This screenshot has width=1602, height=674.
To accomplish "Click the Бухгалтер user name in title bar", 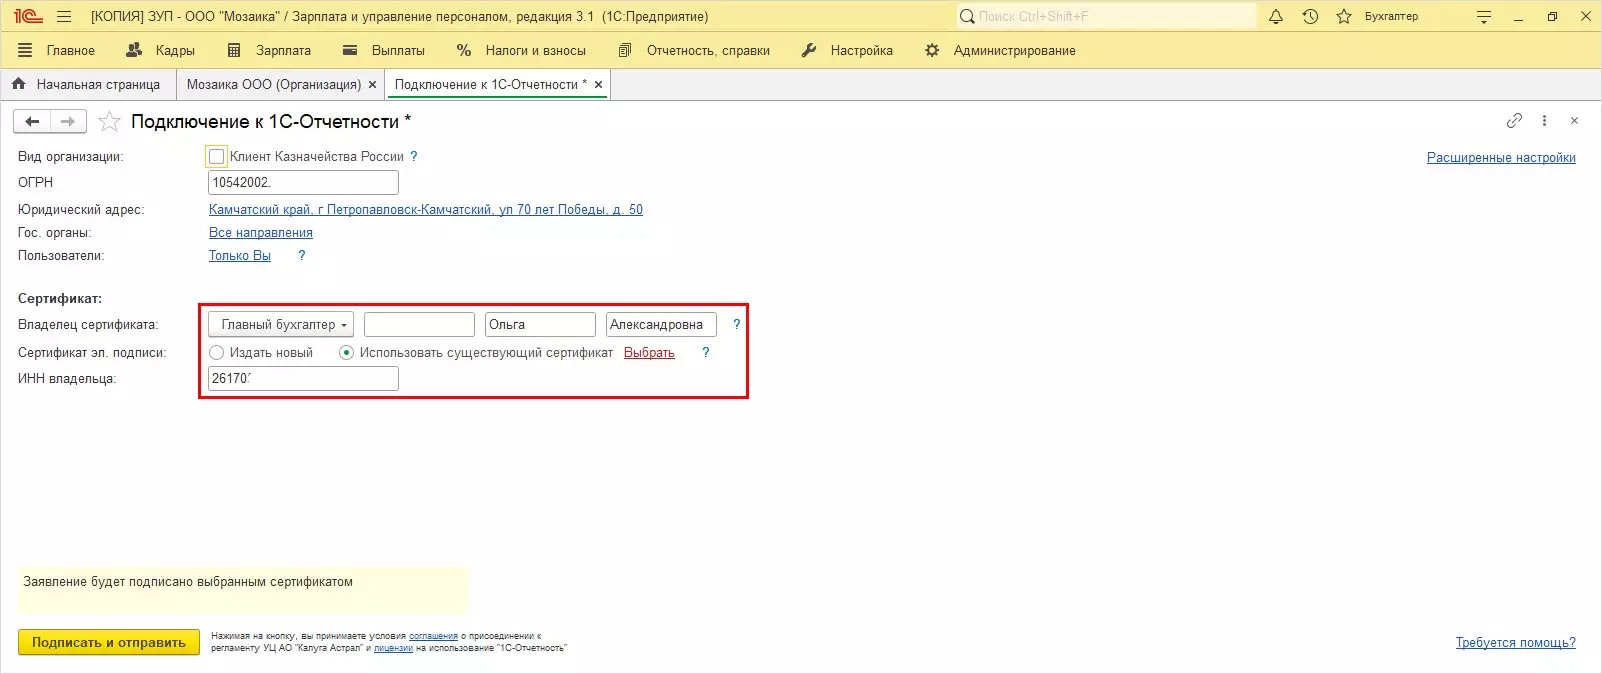I will 1391,16.
